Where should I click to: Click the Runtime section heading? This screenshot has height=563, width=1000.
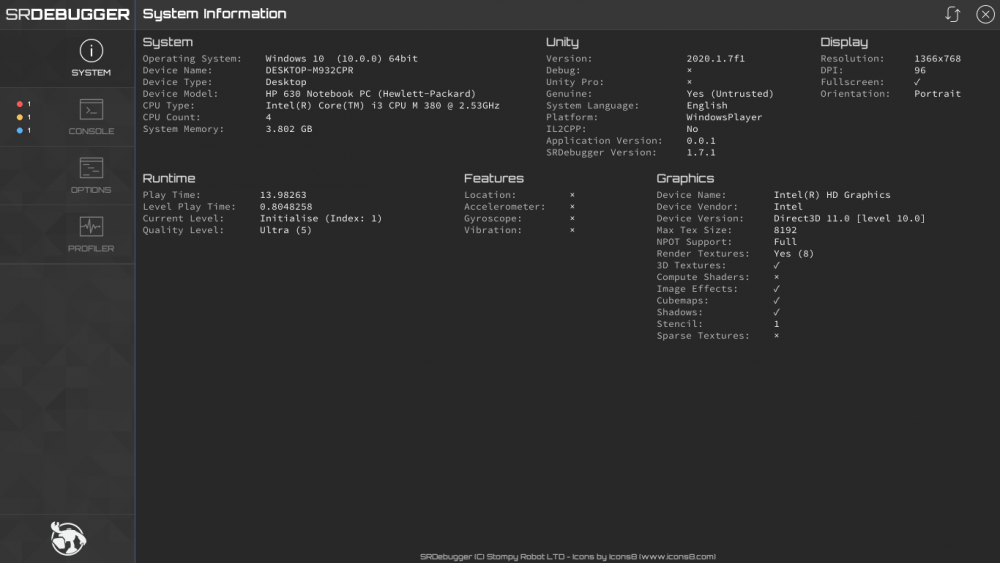169,179
